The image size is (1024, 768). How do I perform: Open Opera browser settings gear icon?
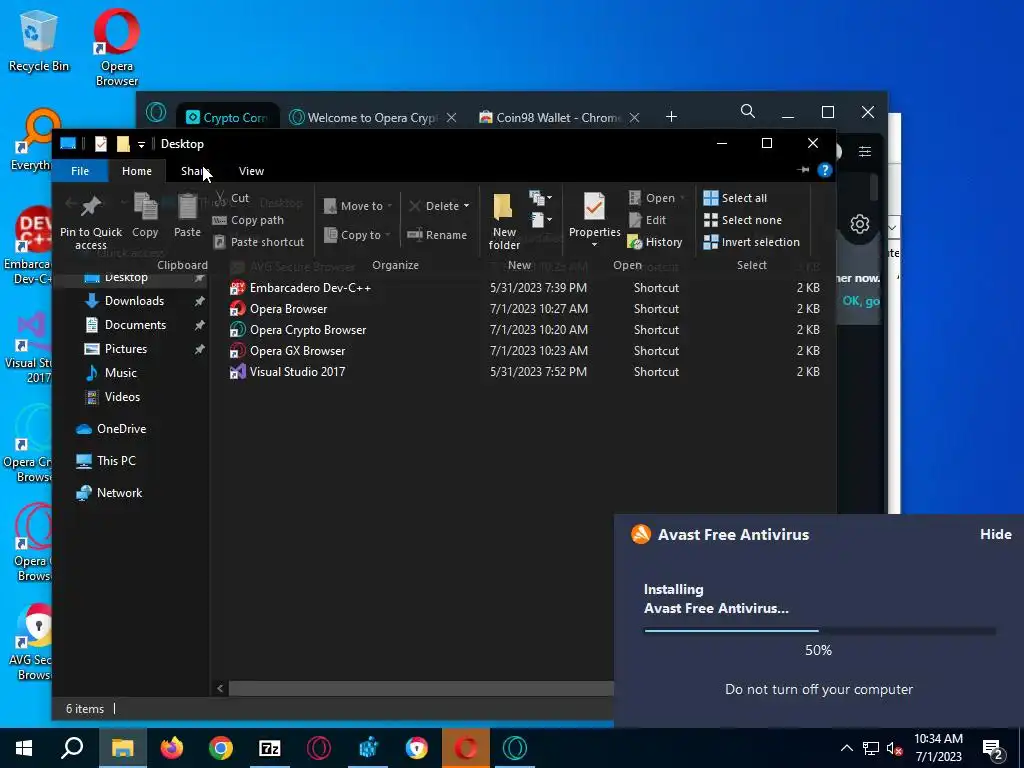(x=859, y=224)
